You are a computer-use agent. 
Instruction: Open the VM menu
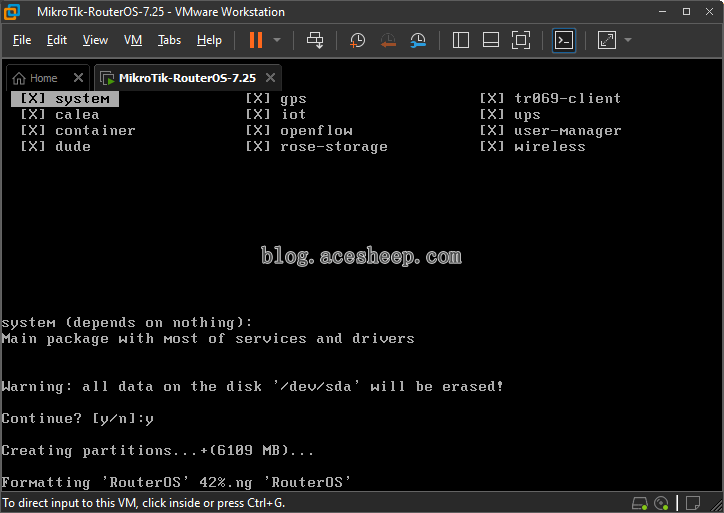[133, 40]
